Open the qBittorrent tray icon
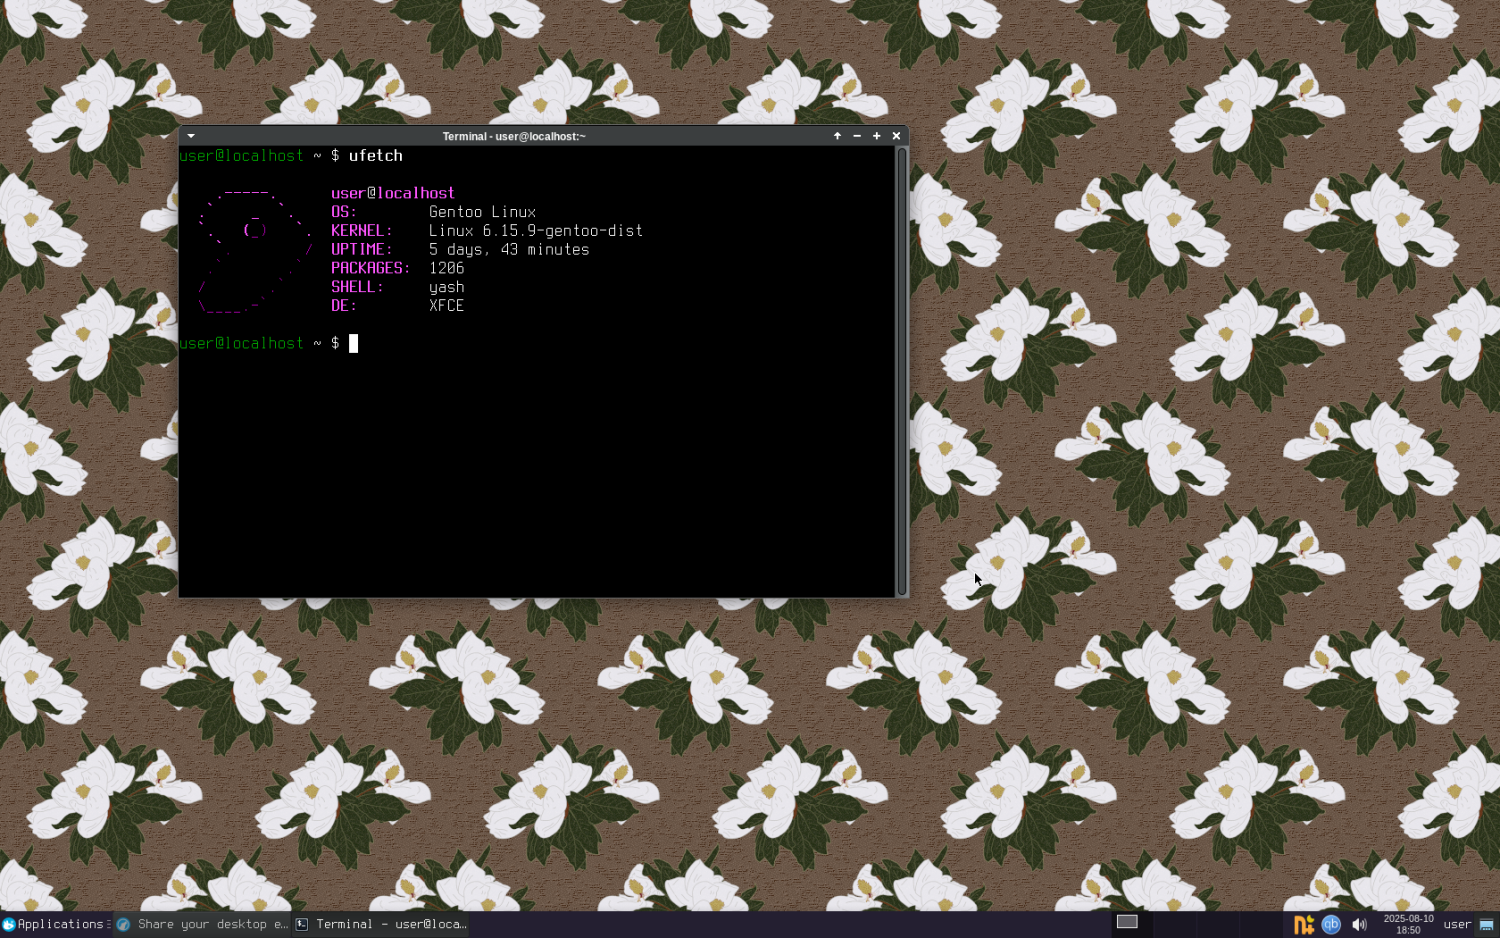 click(x=1331, y=924)
